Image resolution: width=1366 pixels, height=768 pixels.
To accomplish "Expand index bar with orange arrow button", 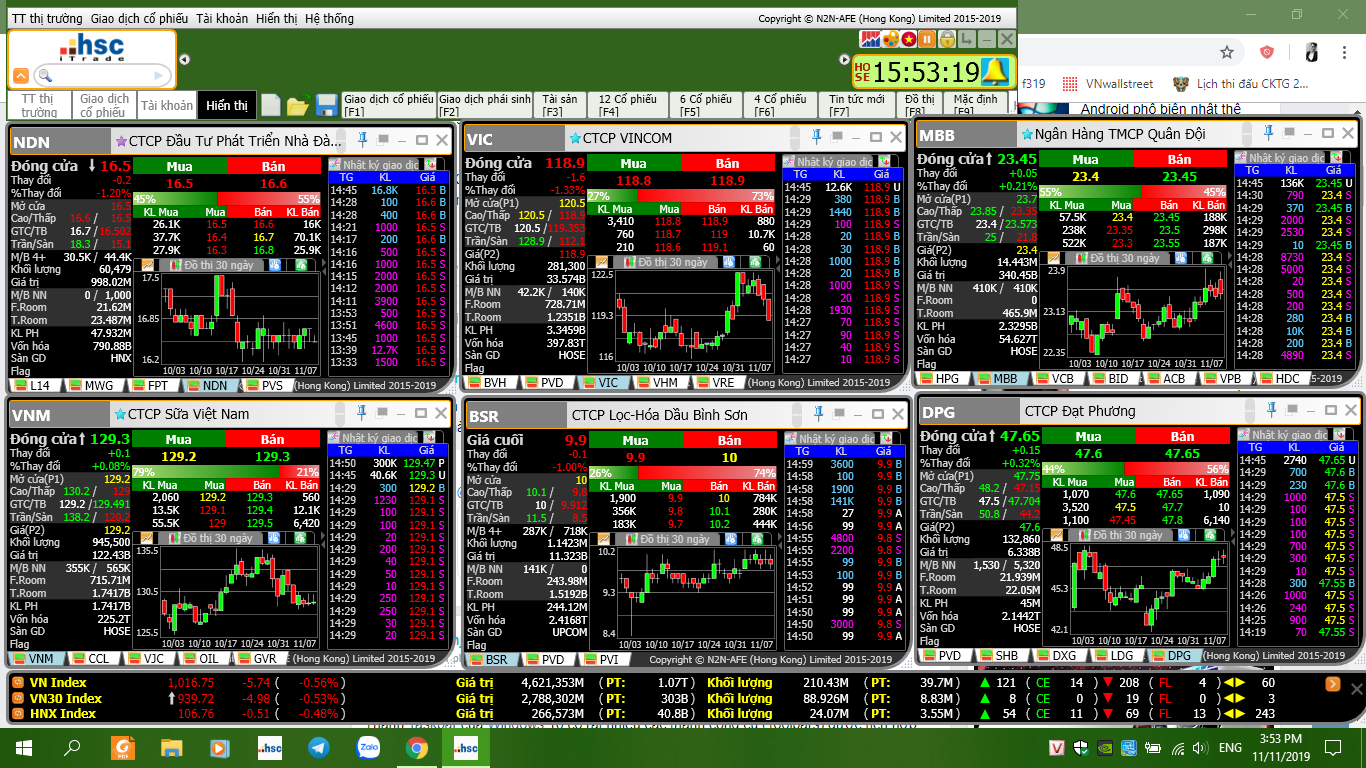I will (x=1333, y=684).
